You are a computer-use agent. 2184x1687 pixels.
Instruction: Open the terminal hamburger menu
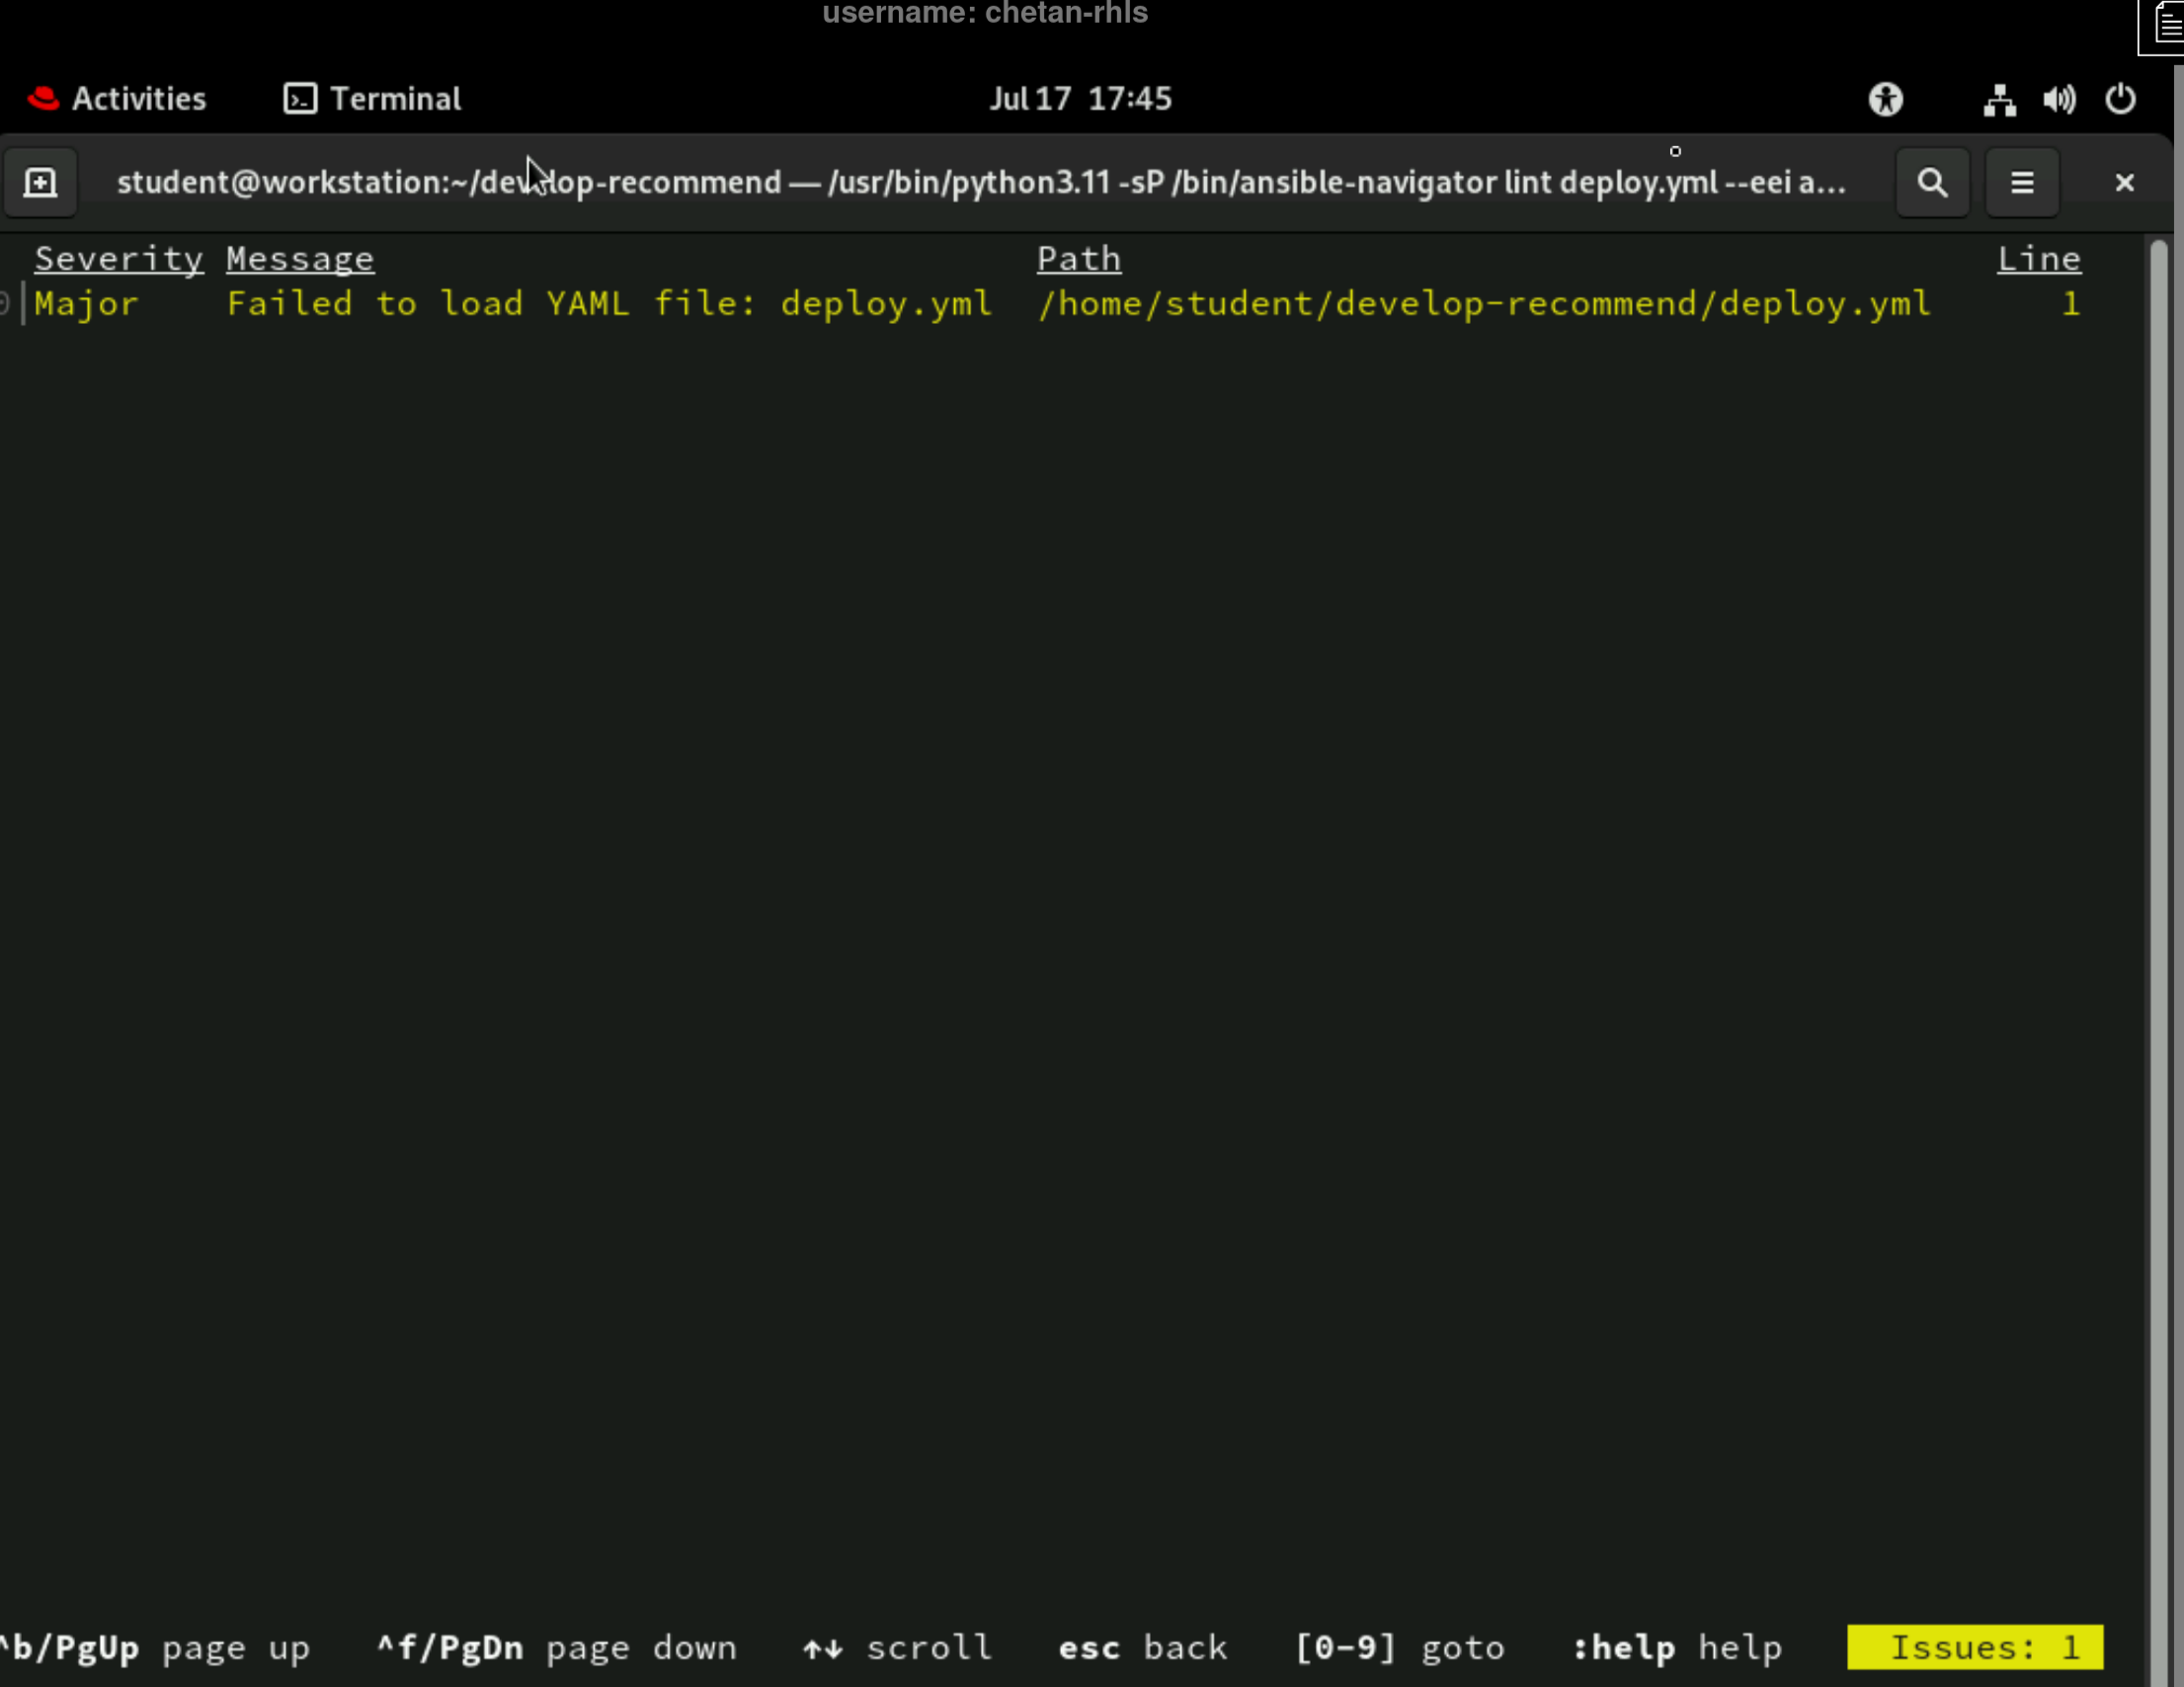pyautogui.click(x=2022, y=183)
